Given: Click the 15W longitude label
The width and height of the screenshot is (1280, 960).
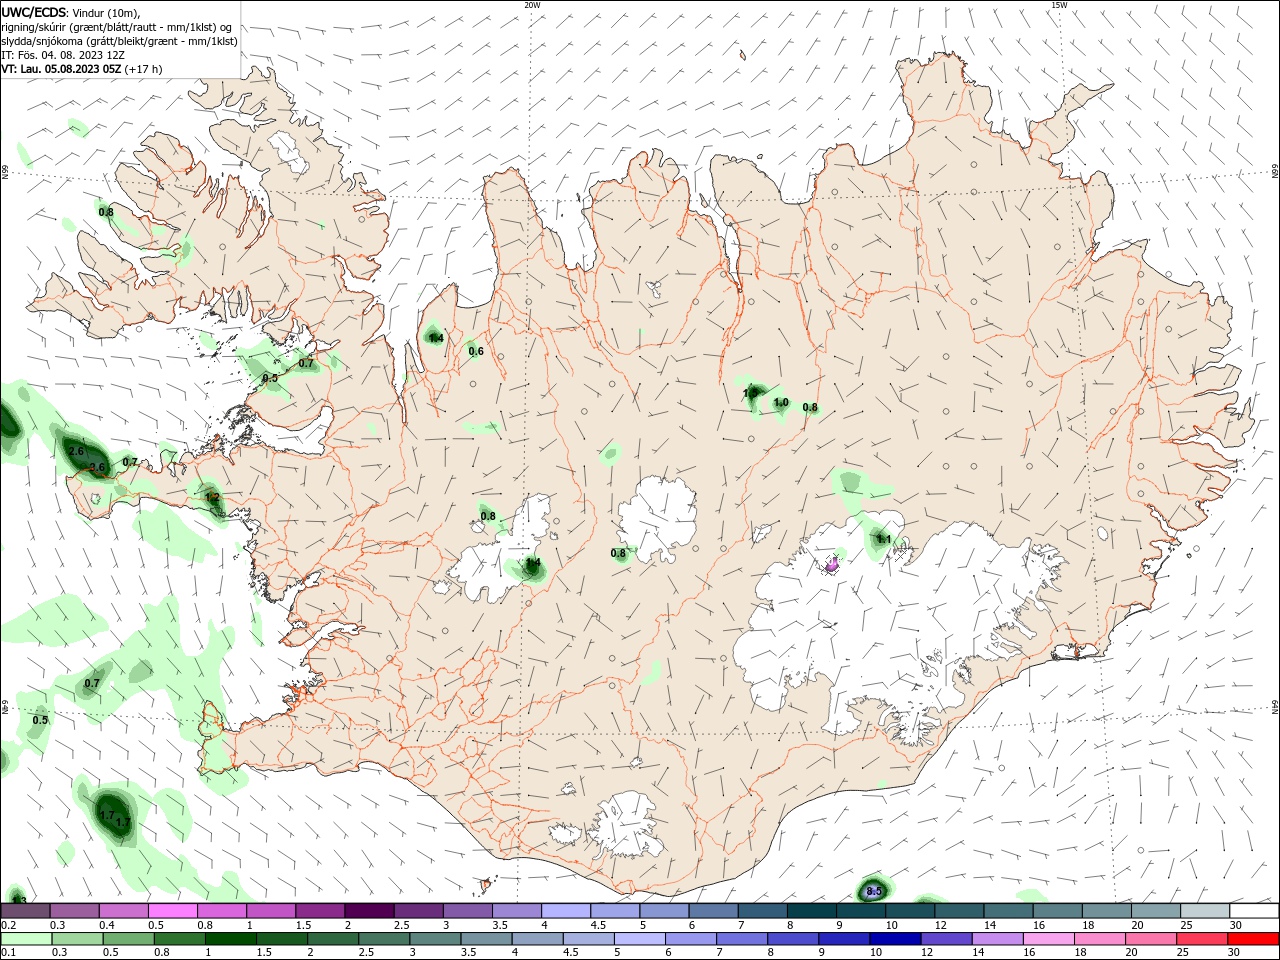Looking at the screenshot, I should point(1059,5).
